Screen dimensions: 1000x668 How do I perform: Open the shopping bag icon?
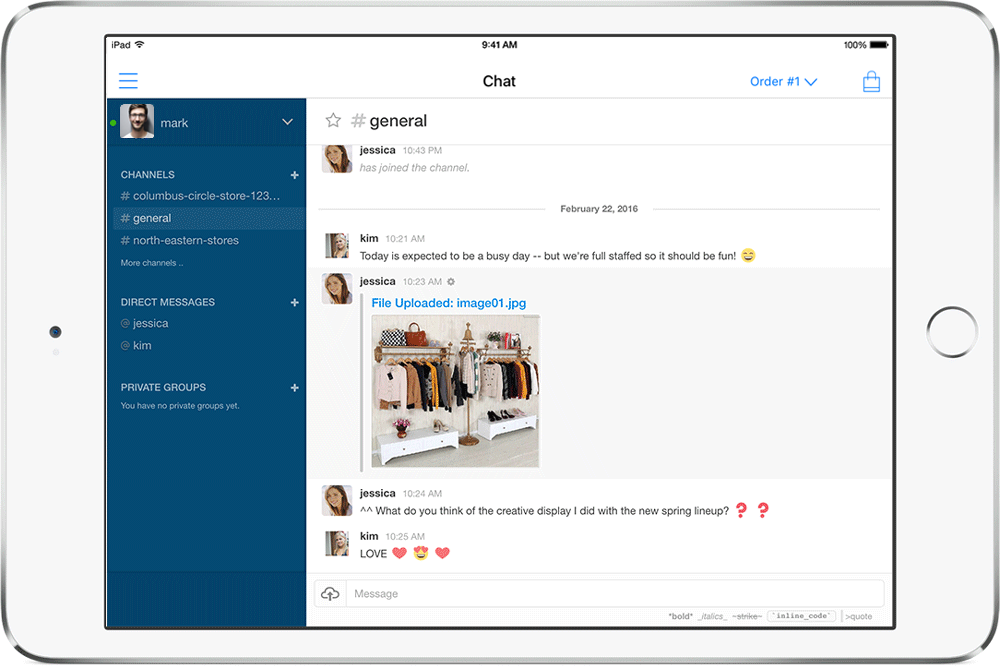pos(871,82)
